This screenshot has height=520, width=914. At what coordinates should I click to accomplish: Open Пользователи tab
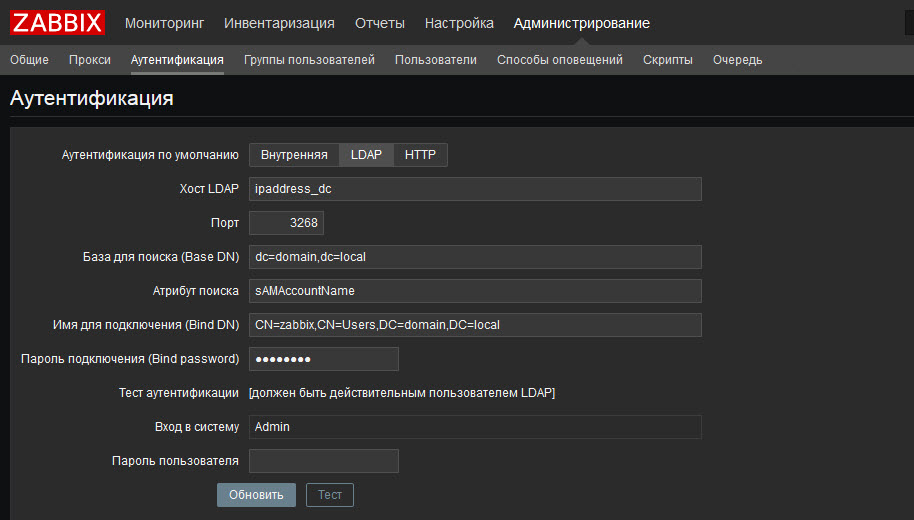pos(435,59)
